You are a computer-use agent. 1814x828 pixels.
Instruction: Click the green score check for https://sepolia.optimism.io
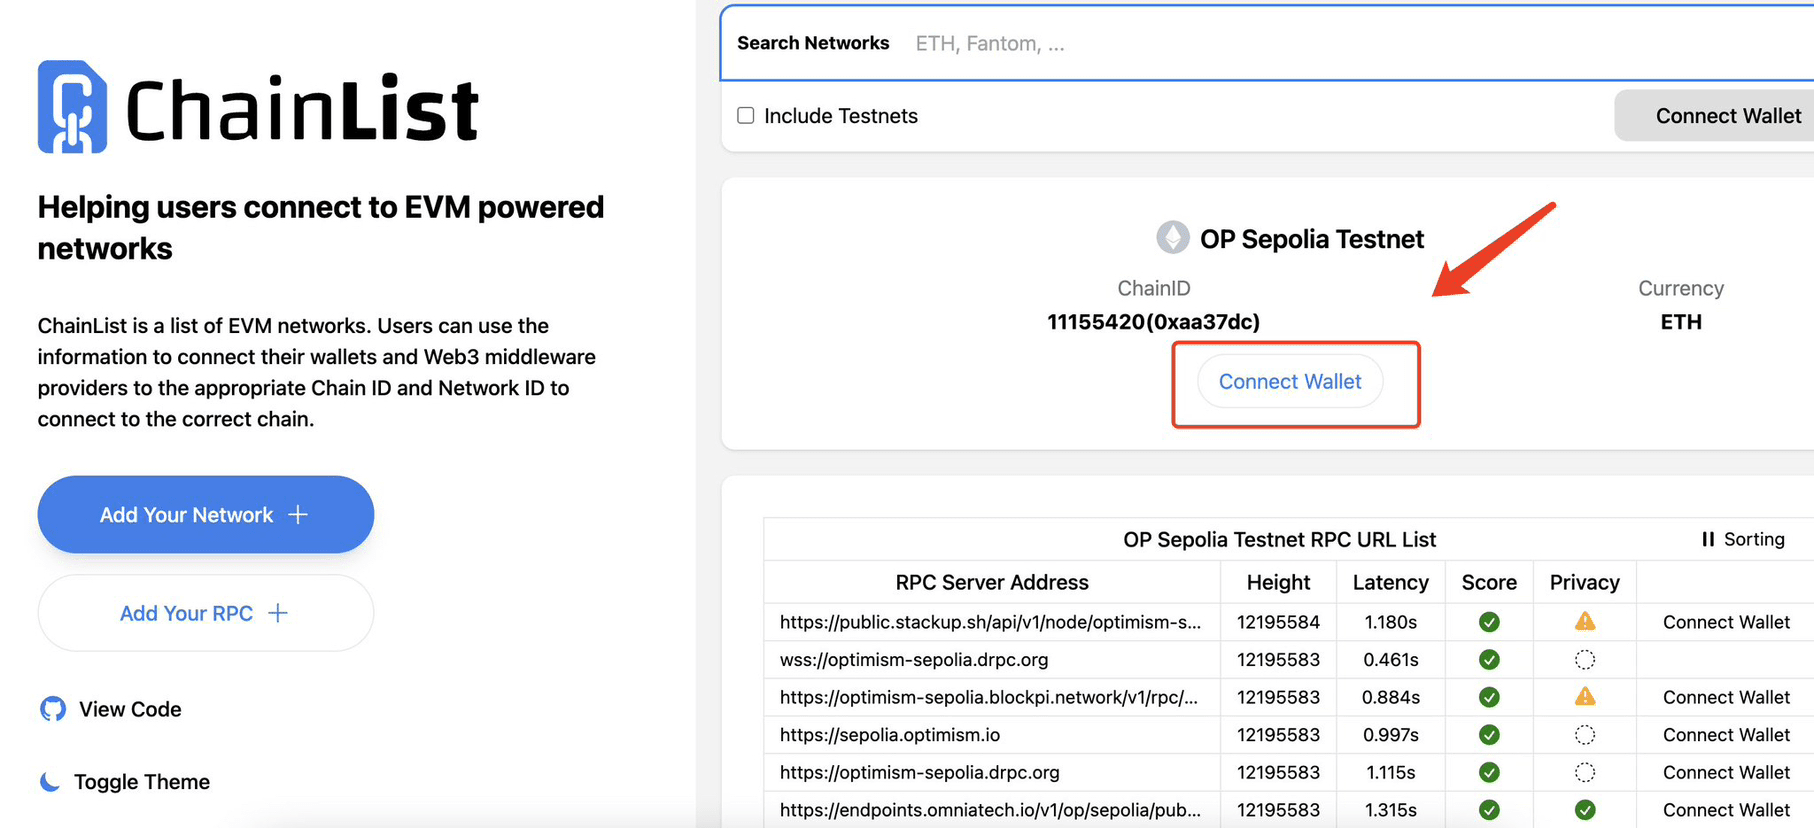[1489, 735]
